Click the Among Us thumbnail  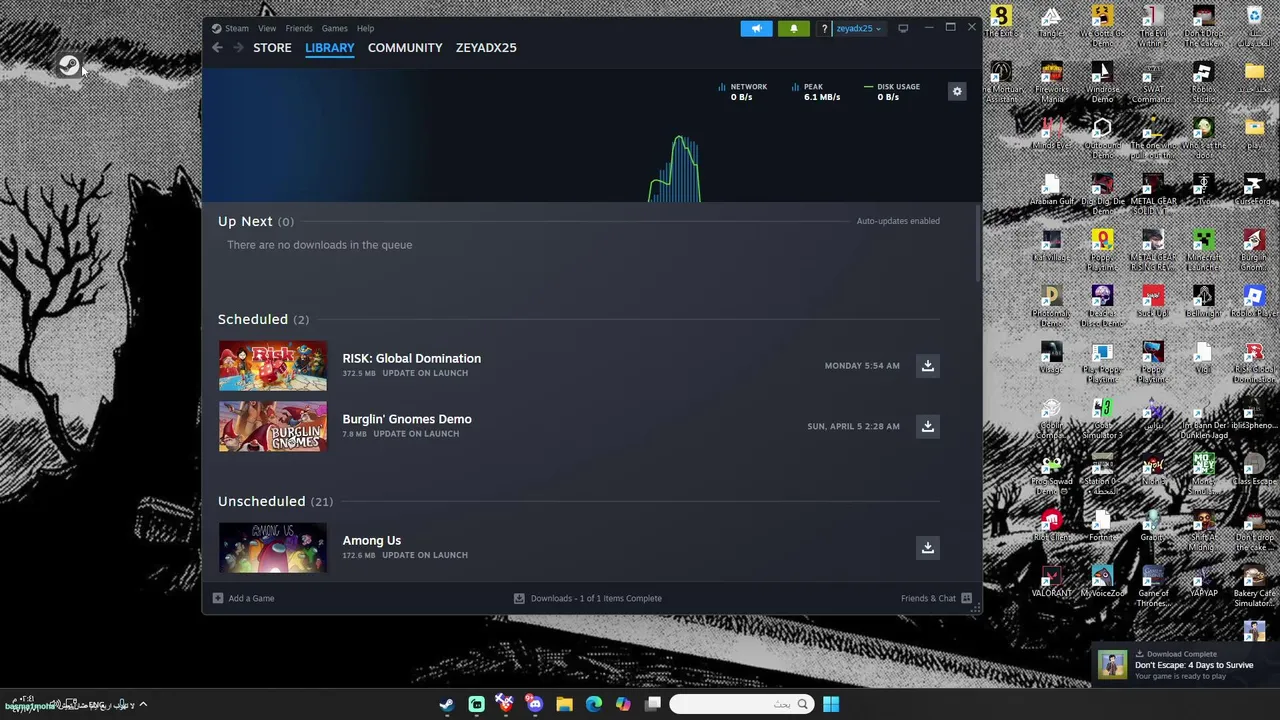pos(273,547)
